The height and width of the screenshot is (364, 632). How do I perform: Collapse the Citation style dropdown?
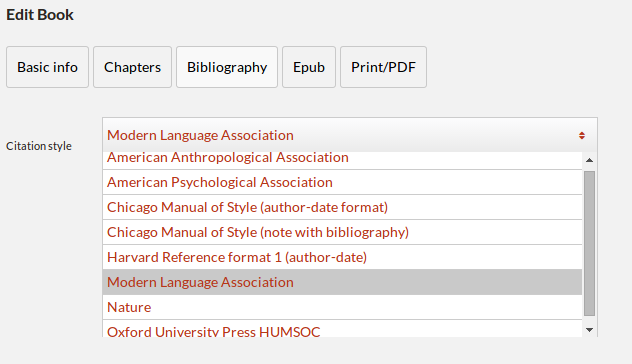pos(349,135)
